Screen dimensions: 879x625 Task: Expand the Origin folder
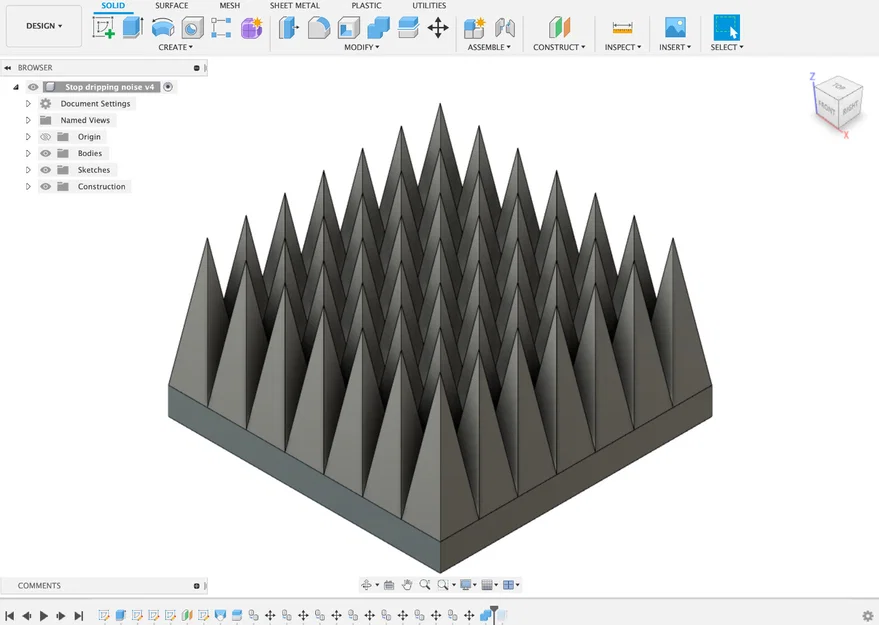pos(28,137)
